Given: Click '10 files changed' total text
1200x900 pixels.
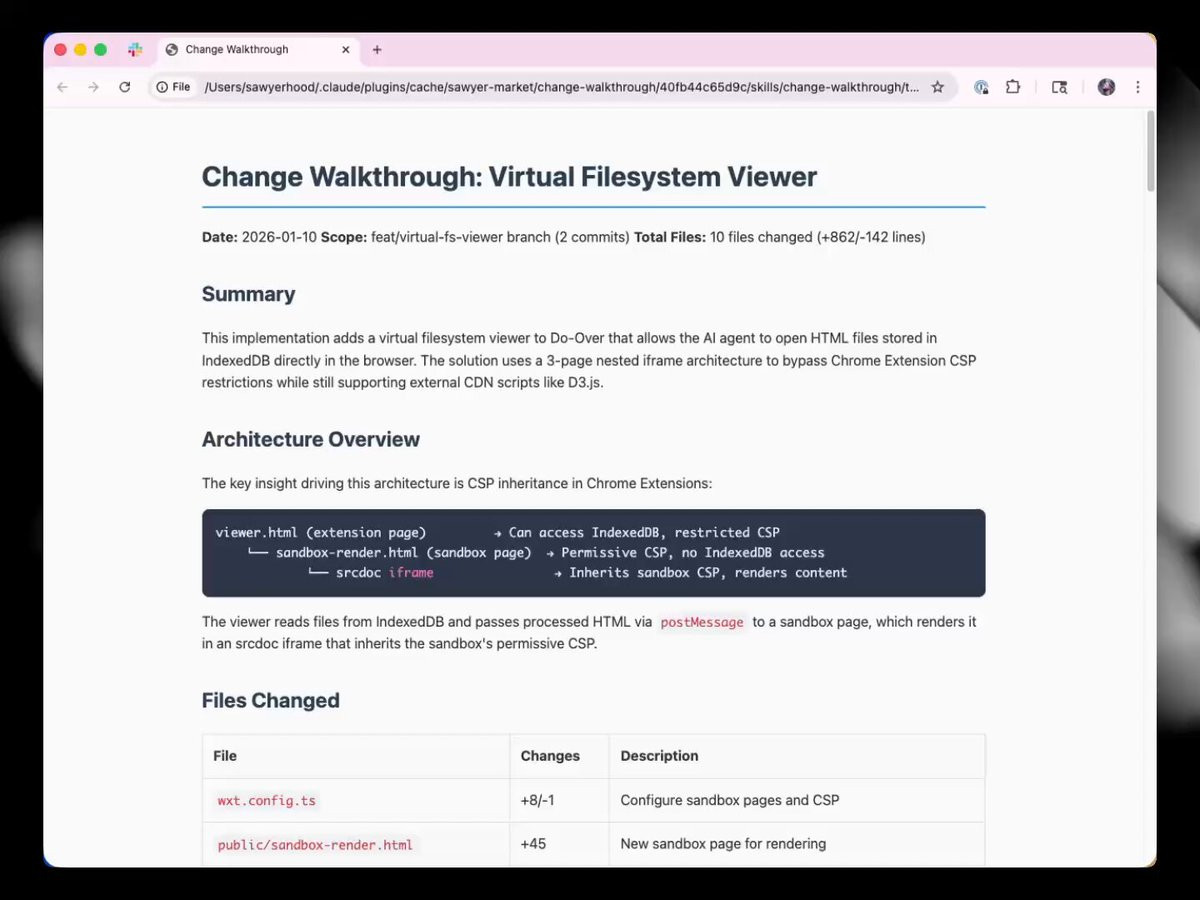Looking at the screenshot, I should click(x=761, y=237).
